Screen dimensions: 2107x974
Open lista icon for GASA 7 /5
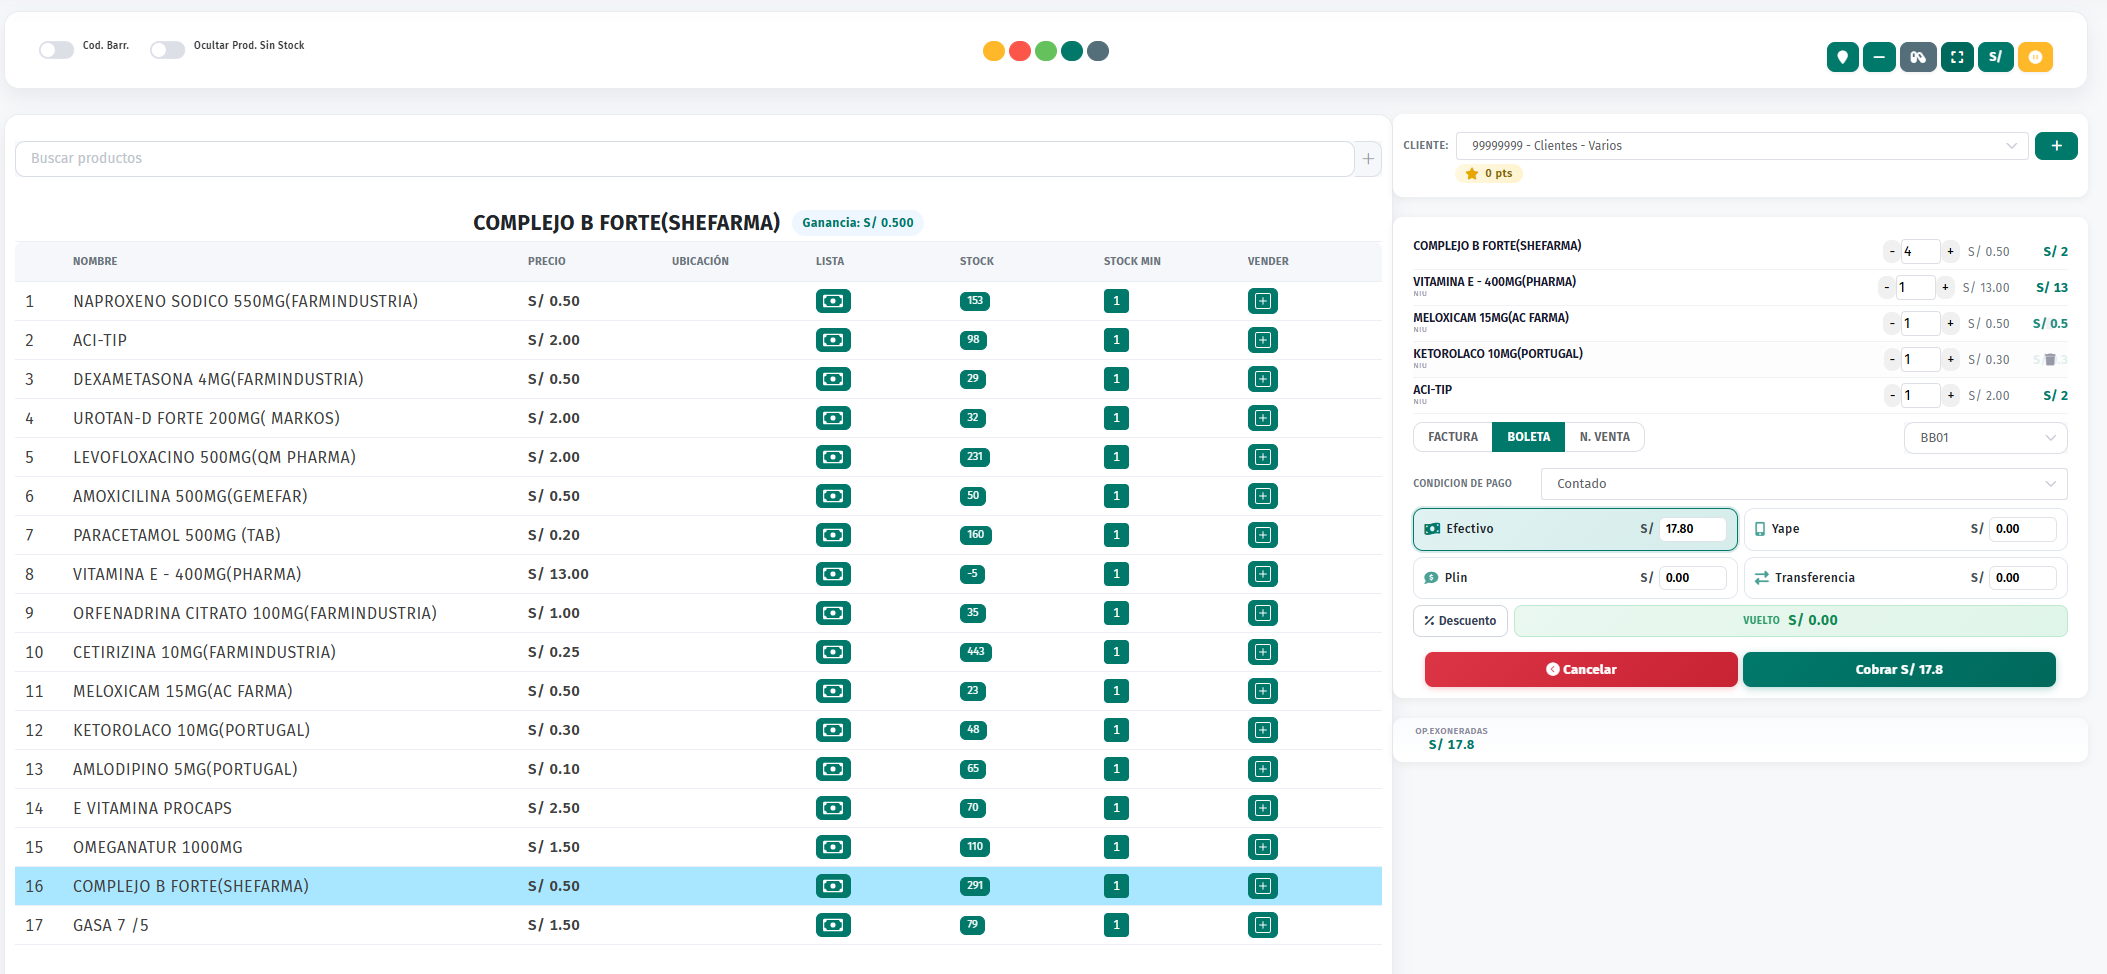pyautogui.click(x=833, y=925)
